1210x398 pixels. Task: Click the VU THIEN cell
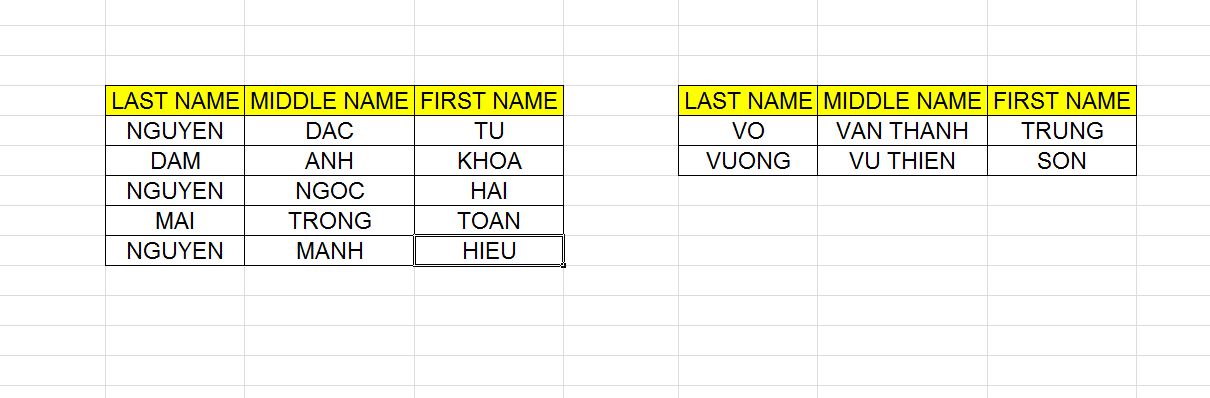(902, 161)
